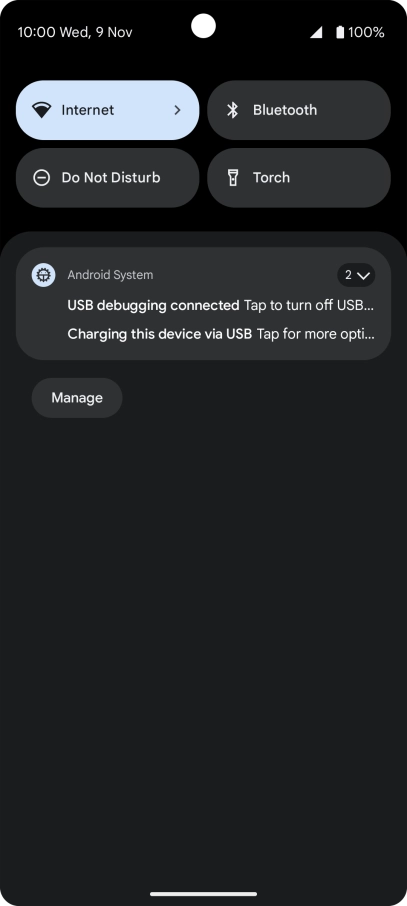Tap the Wi-Fi icon in Internet tile
Image resolution: width=407 pixels, height=906 pixels.
(42, 110)
